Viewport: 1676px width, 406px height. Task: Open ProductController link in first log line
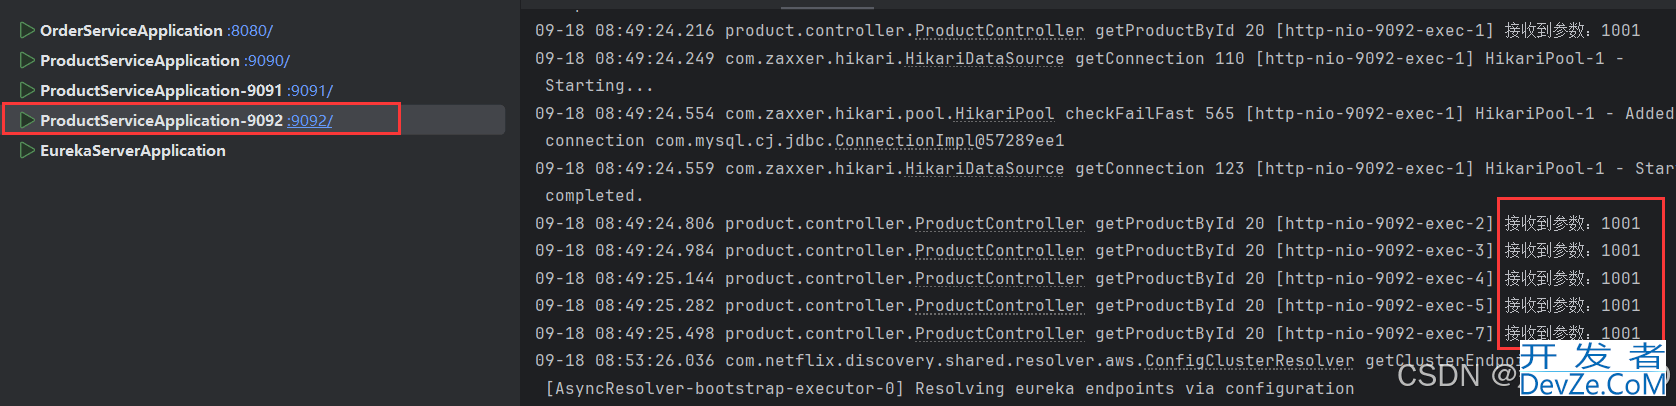click(999, 31)
